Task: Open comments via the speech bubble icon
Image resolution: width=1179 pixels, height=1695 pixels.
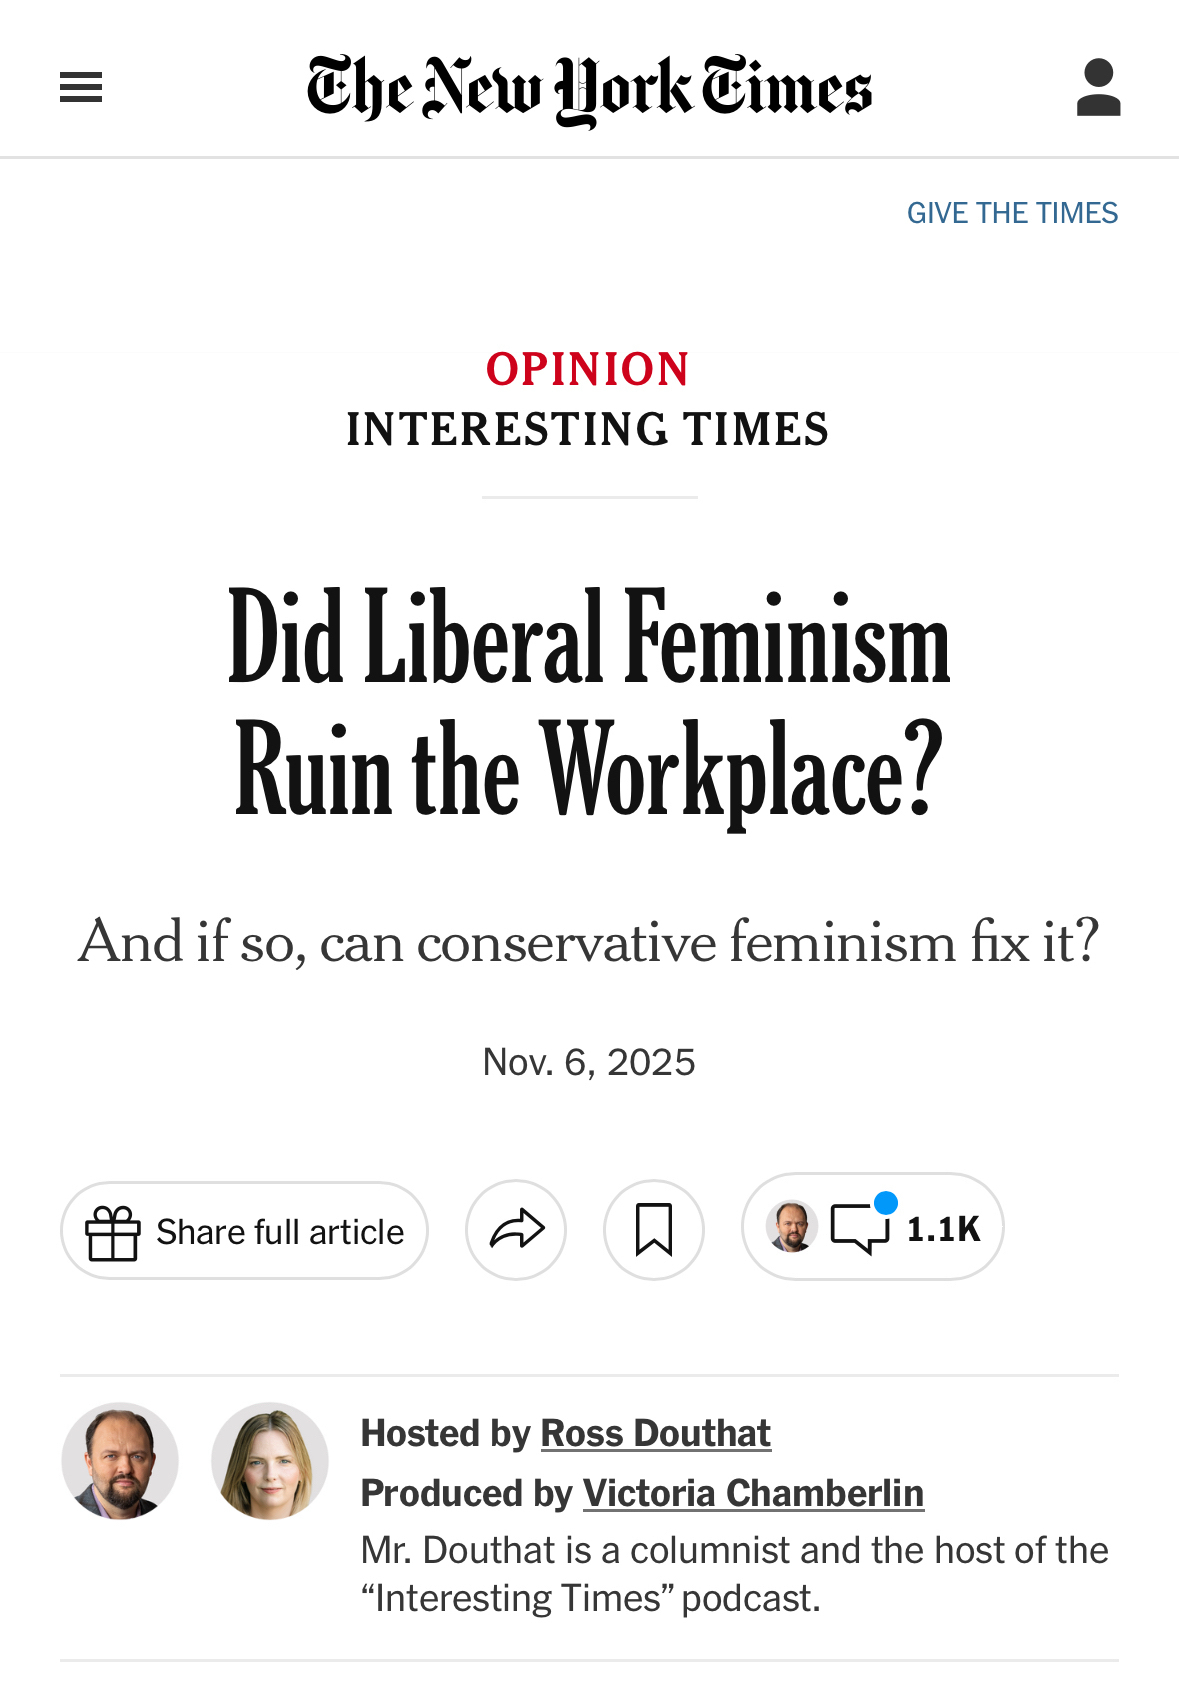Action: (x=859, y=1228)
